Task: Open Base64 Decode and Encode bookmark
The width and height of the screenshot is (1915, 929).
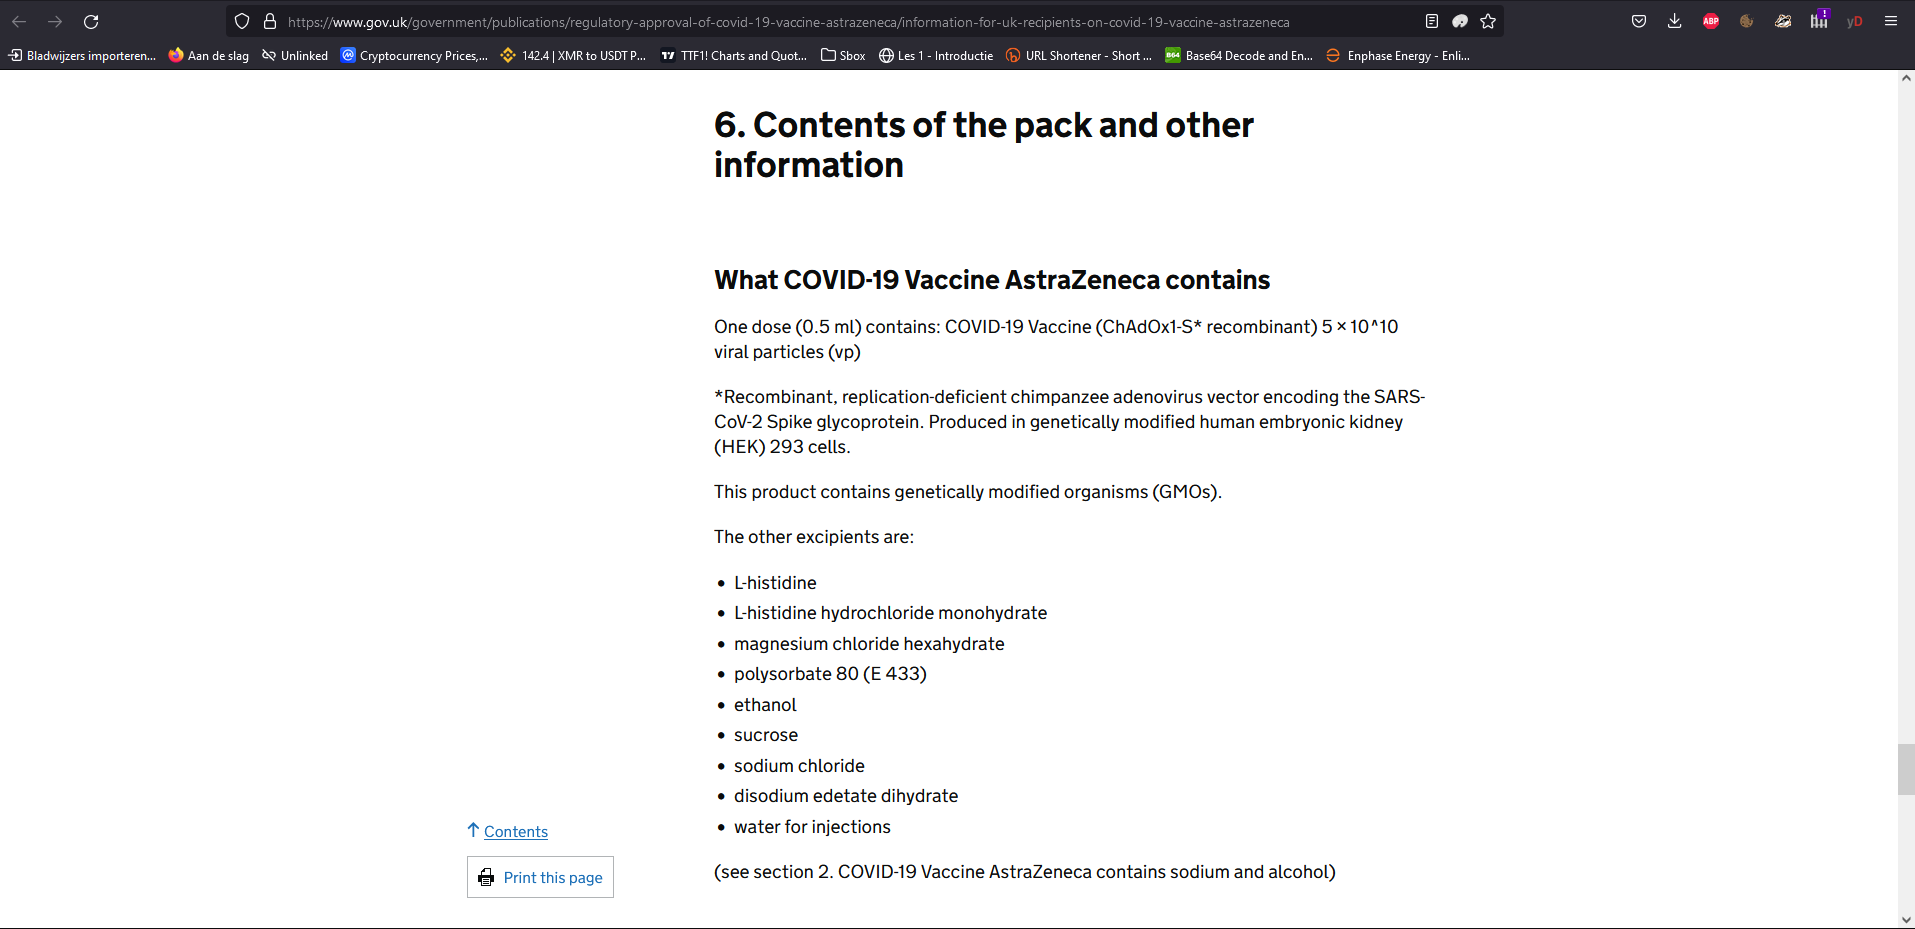Action: tap(1238, 56)
